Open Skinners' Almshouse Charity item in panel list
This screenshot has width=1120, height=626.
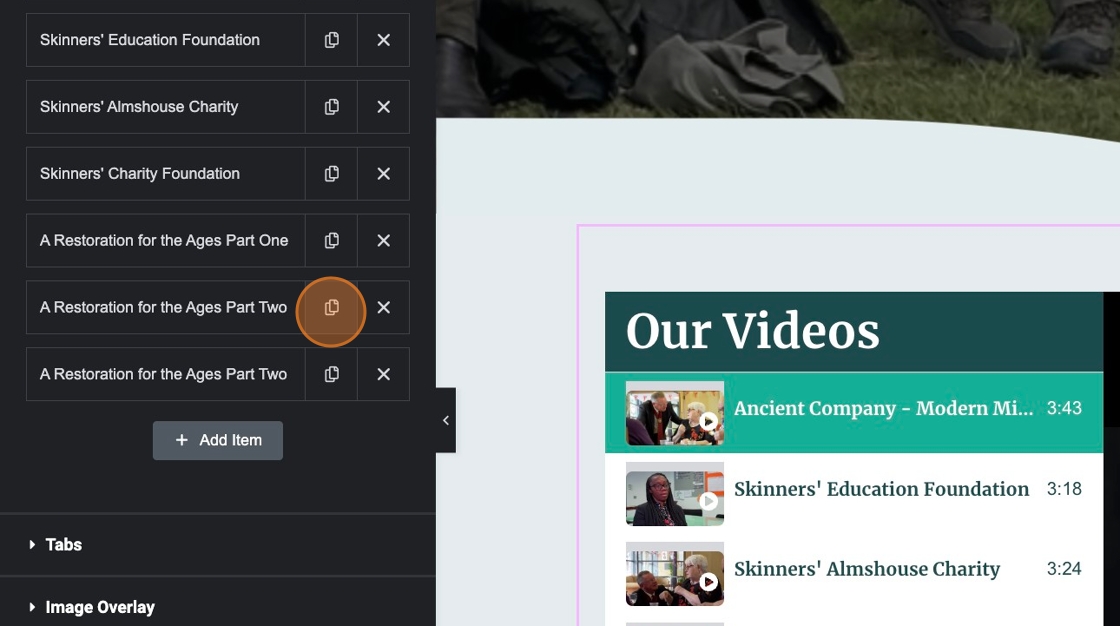(x=166, y=107)
